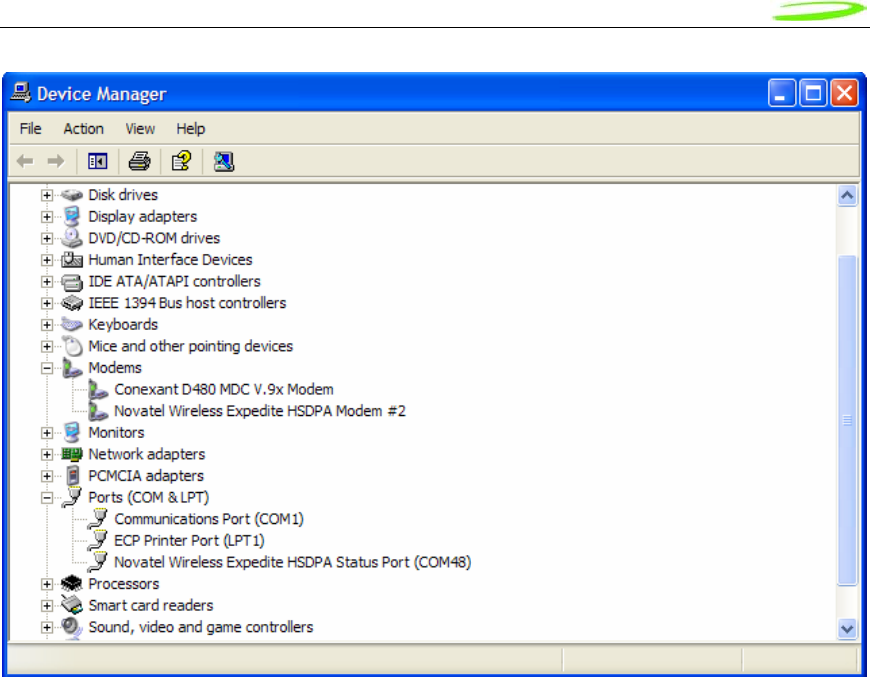Expand the Monitors node
Image resolution: width=870 pixels, height=677 pixels.
click(x=47, y=433)
